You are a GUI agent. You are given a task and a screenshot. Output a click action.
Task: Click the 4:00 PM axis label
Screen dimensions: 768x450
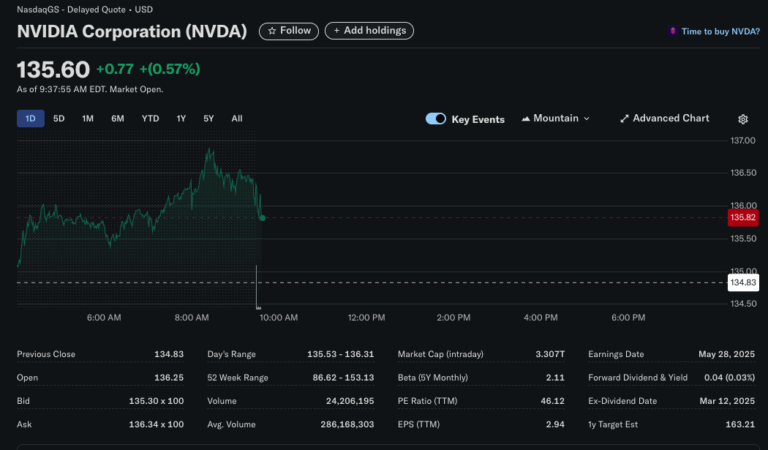point(540,318)
